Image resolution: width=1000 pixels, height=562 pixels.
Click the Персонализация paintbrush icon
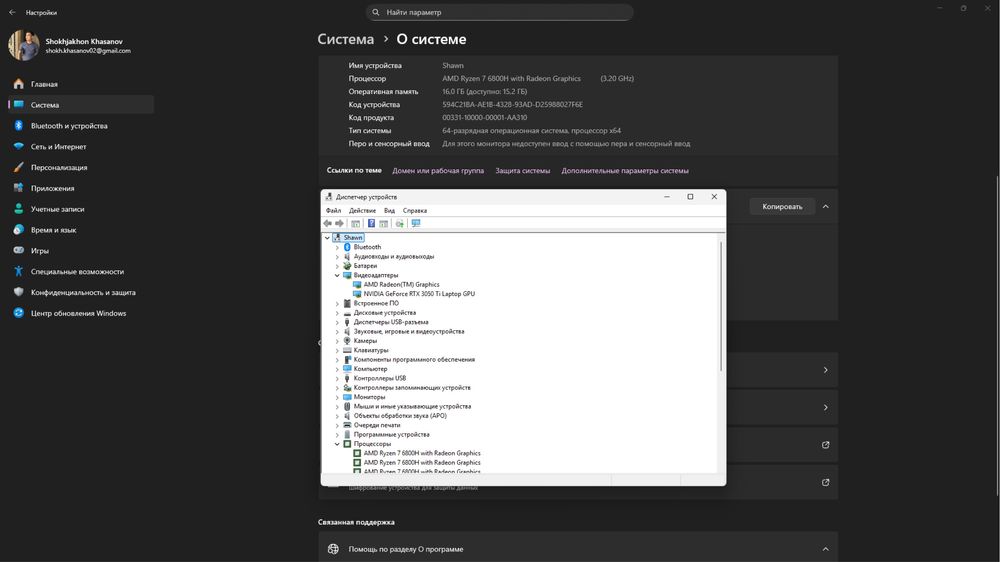tap(18, 167)
